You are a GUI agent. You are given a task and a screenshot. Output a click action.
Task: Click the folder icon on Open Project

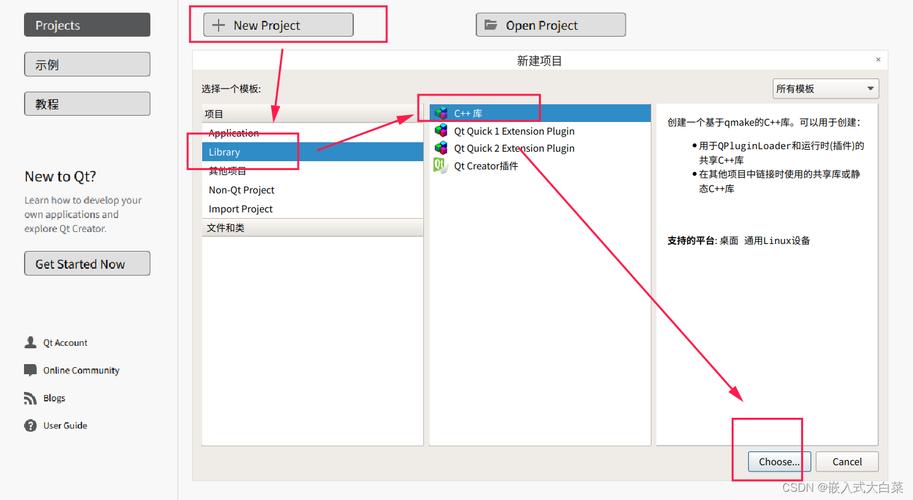point(491,24)
